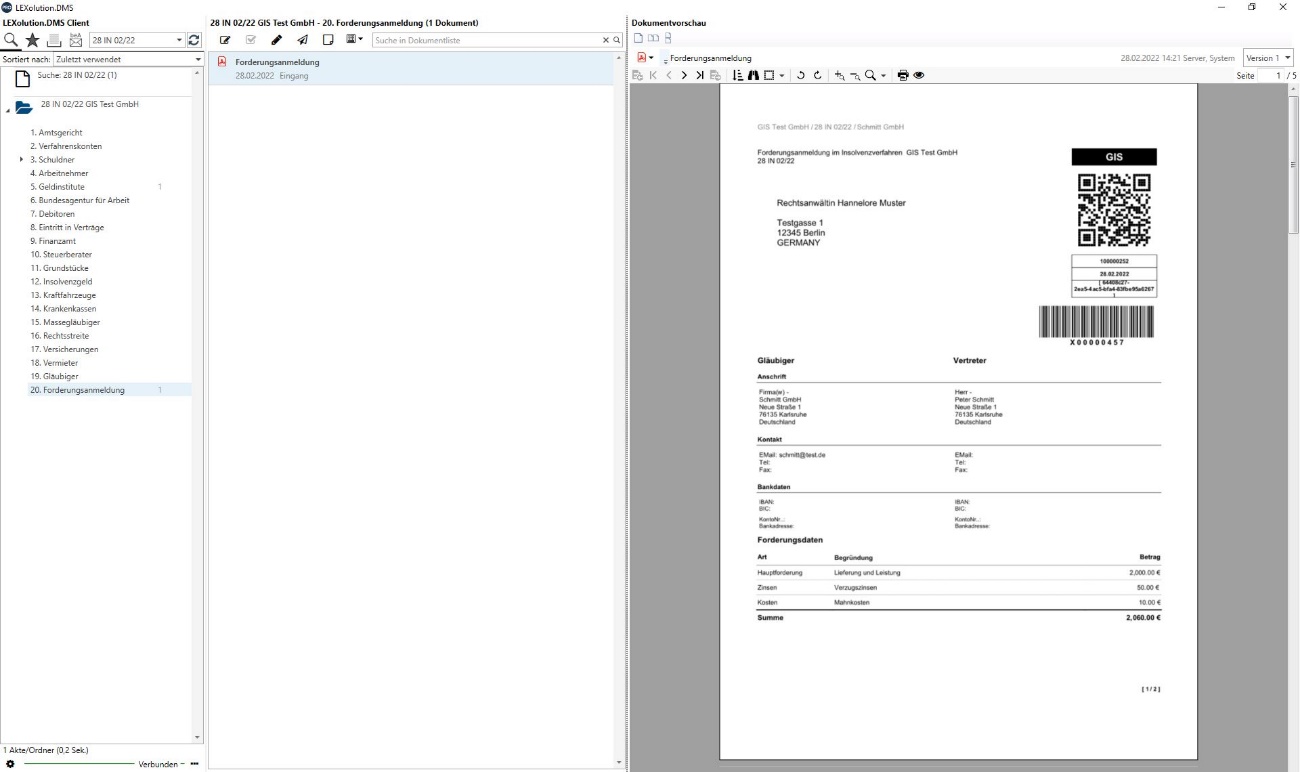Click the search magnifier in document list field
1300x772 pixels.
616,40
